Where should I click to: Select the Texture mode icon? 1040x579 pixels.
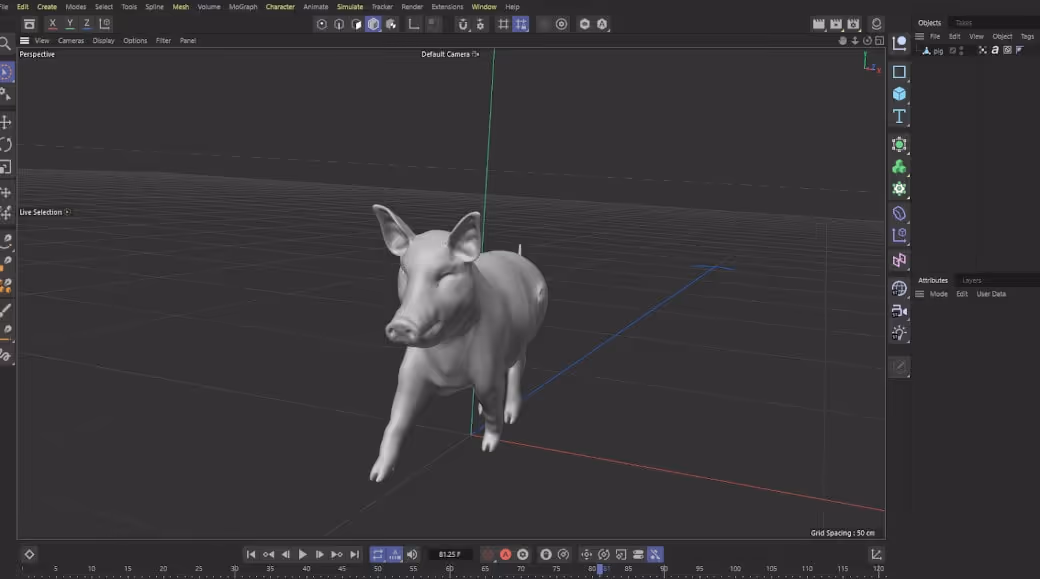click(391, 25)
